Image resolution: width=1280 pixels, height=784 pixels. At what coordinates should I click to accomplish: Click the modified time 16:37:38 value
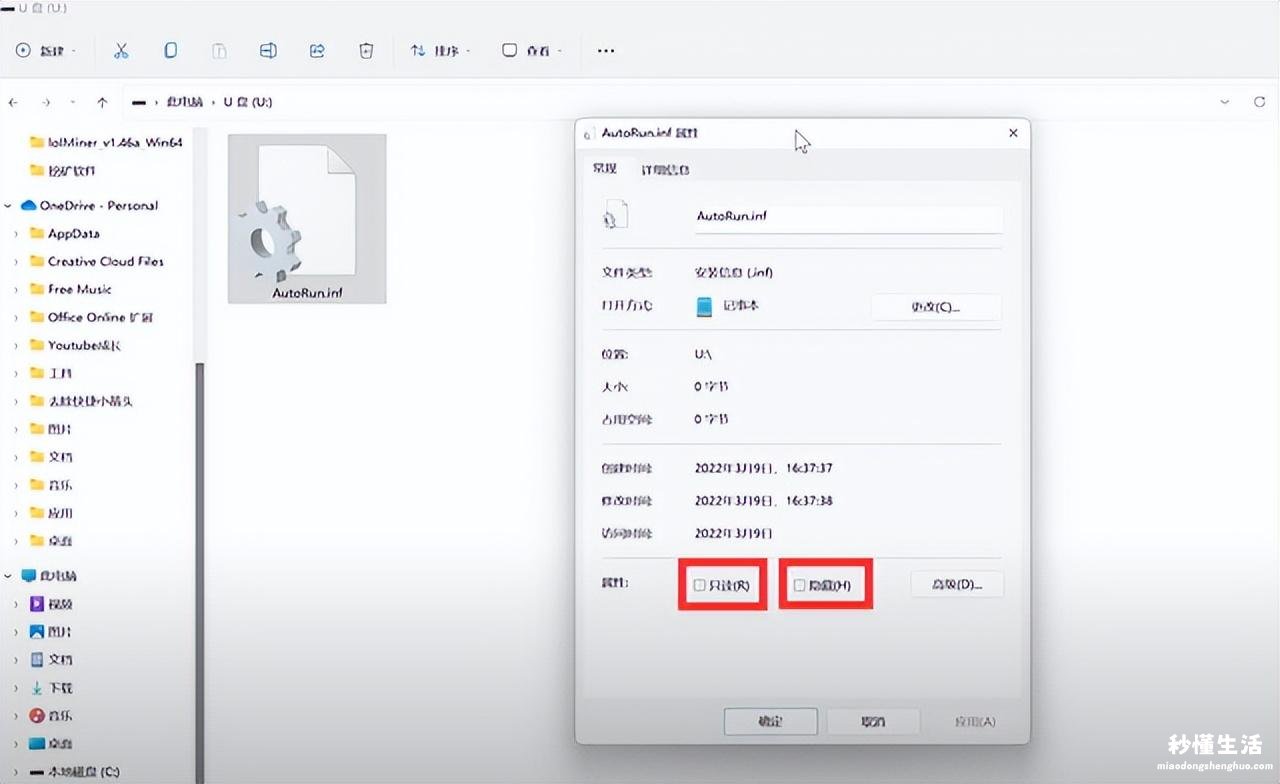[764, 501]
